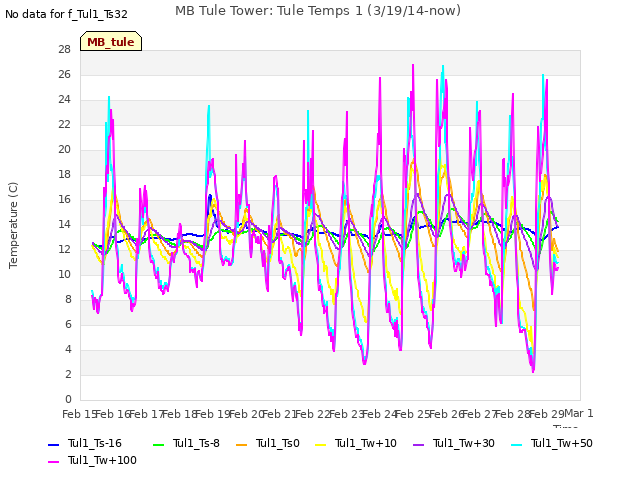Select the Tul1_Tw+30 legend label
The image size is (640, 480).
point(464,443)
